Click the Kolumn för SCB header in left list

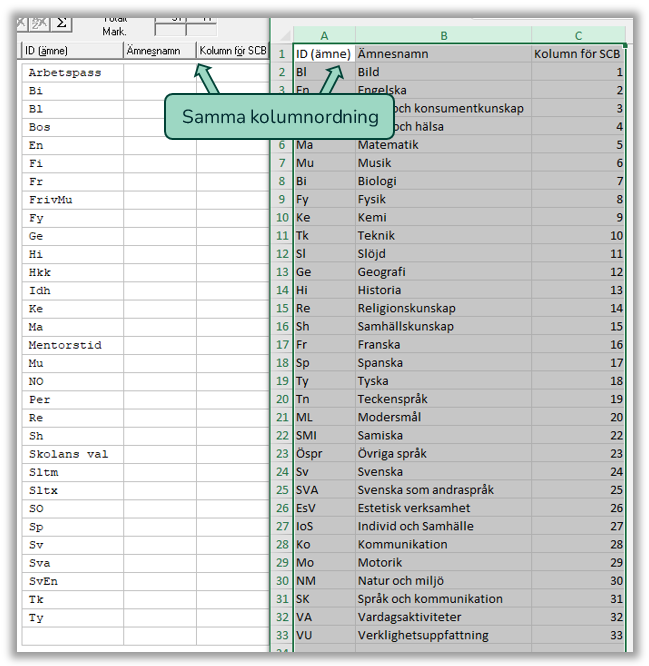point(232,50)
